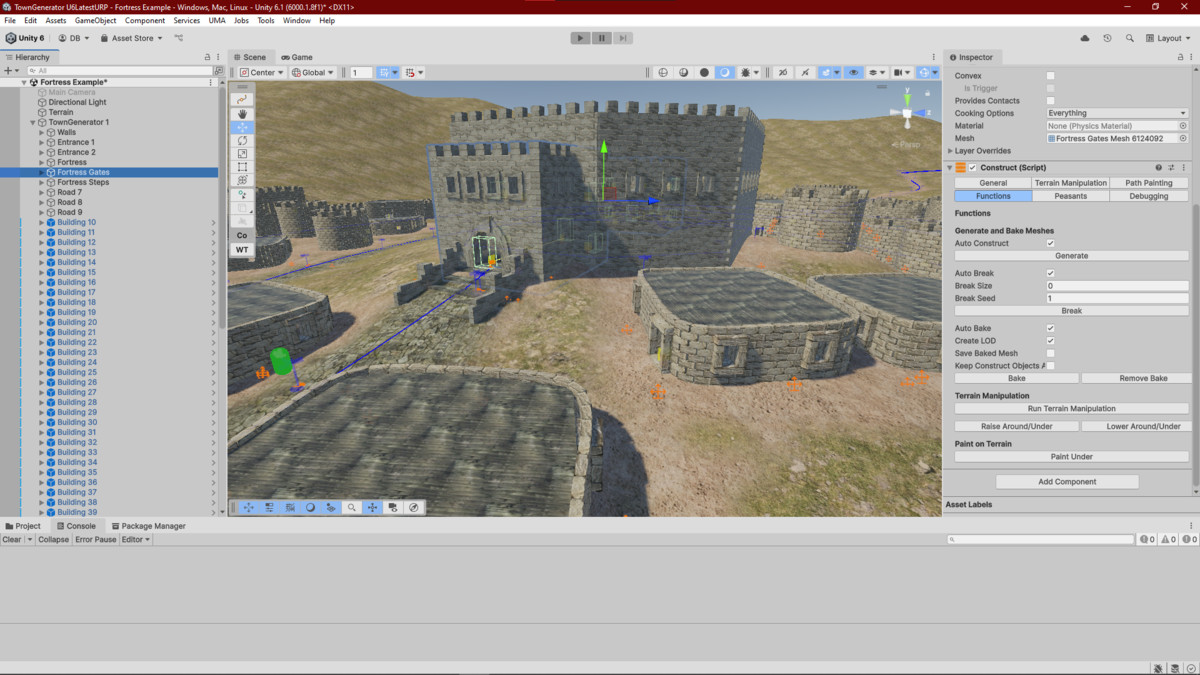Open the Construct script presets icon

click(1171, 168)
